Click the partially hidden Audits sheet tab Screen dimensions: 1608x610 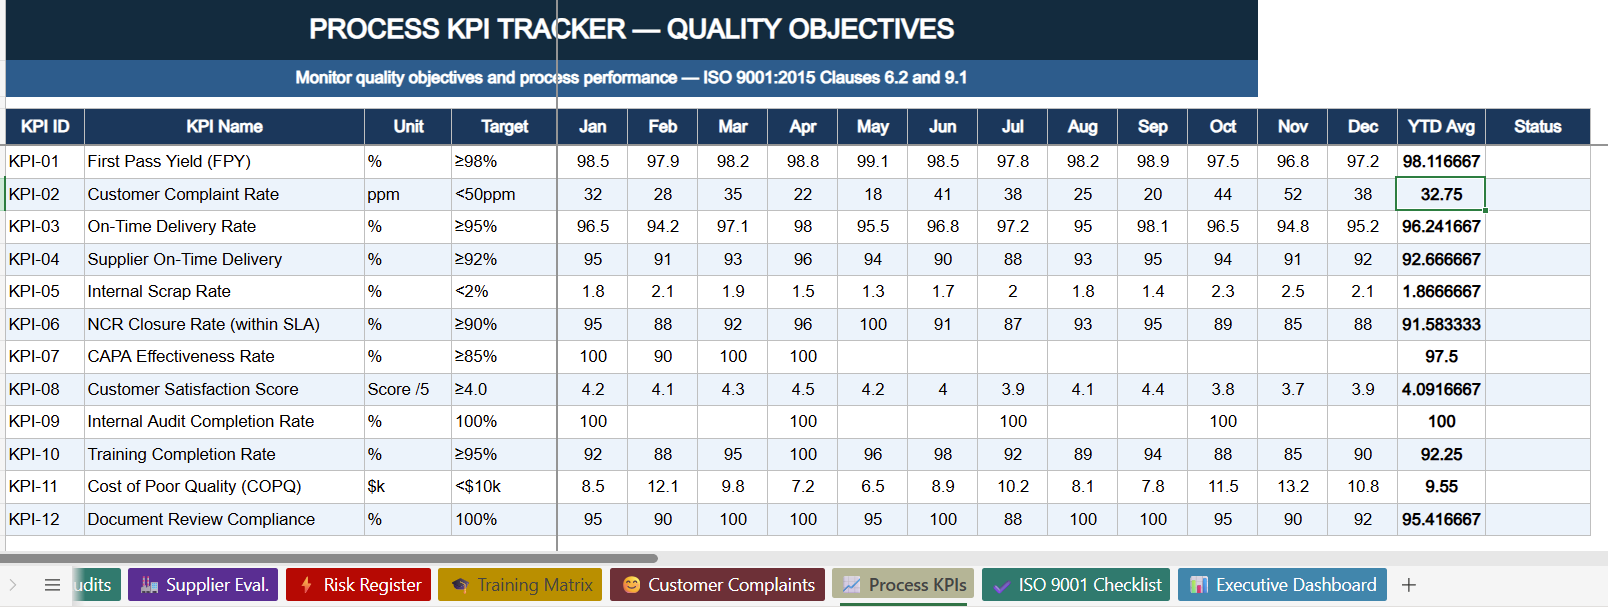click(97, 585)
